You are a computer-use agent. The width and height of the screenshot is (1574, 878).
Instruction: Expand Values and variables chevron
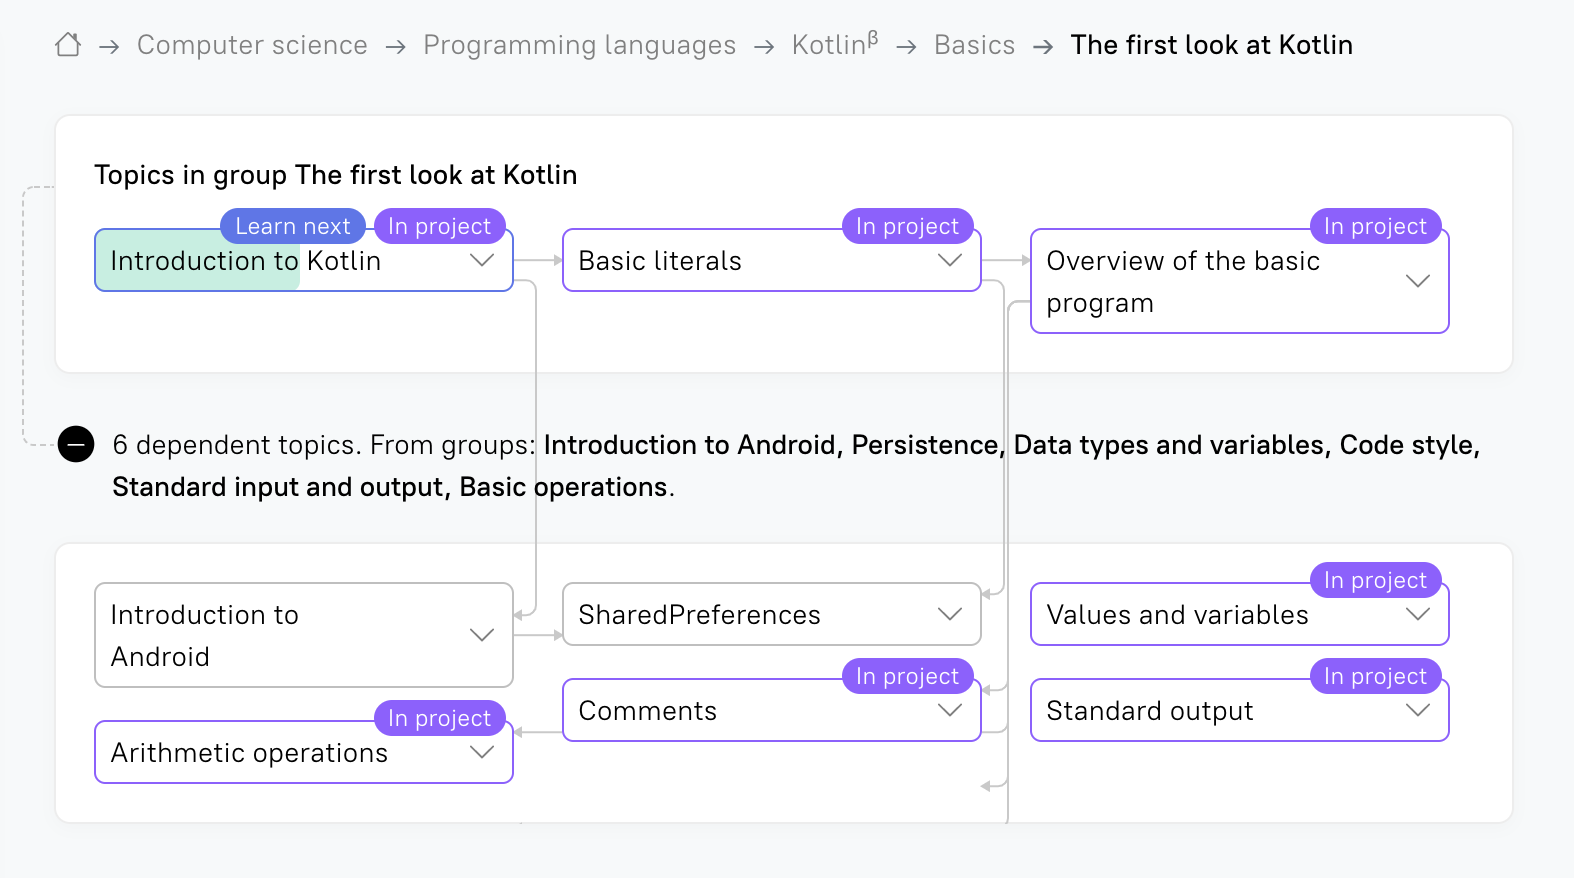(x=1418, y=614)
